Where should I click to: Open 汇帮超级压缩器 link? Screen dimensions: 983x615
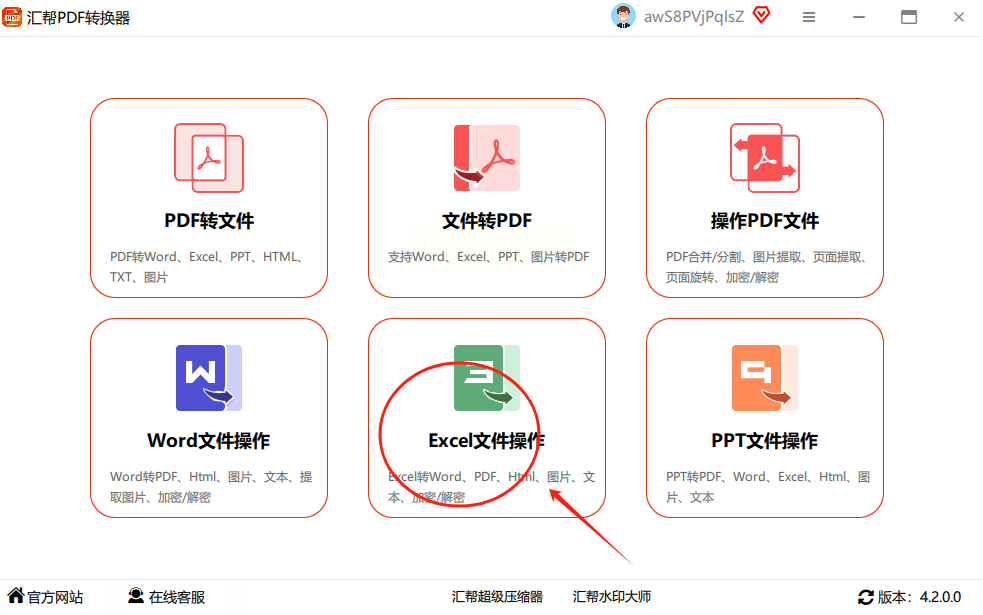(497, 597)
